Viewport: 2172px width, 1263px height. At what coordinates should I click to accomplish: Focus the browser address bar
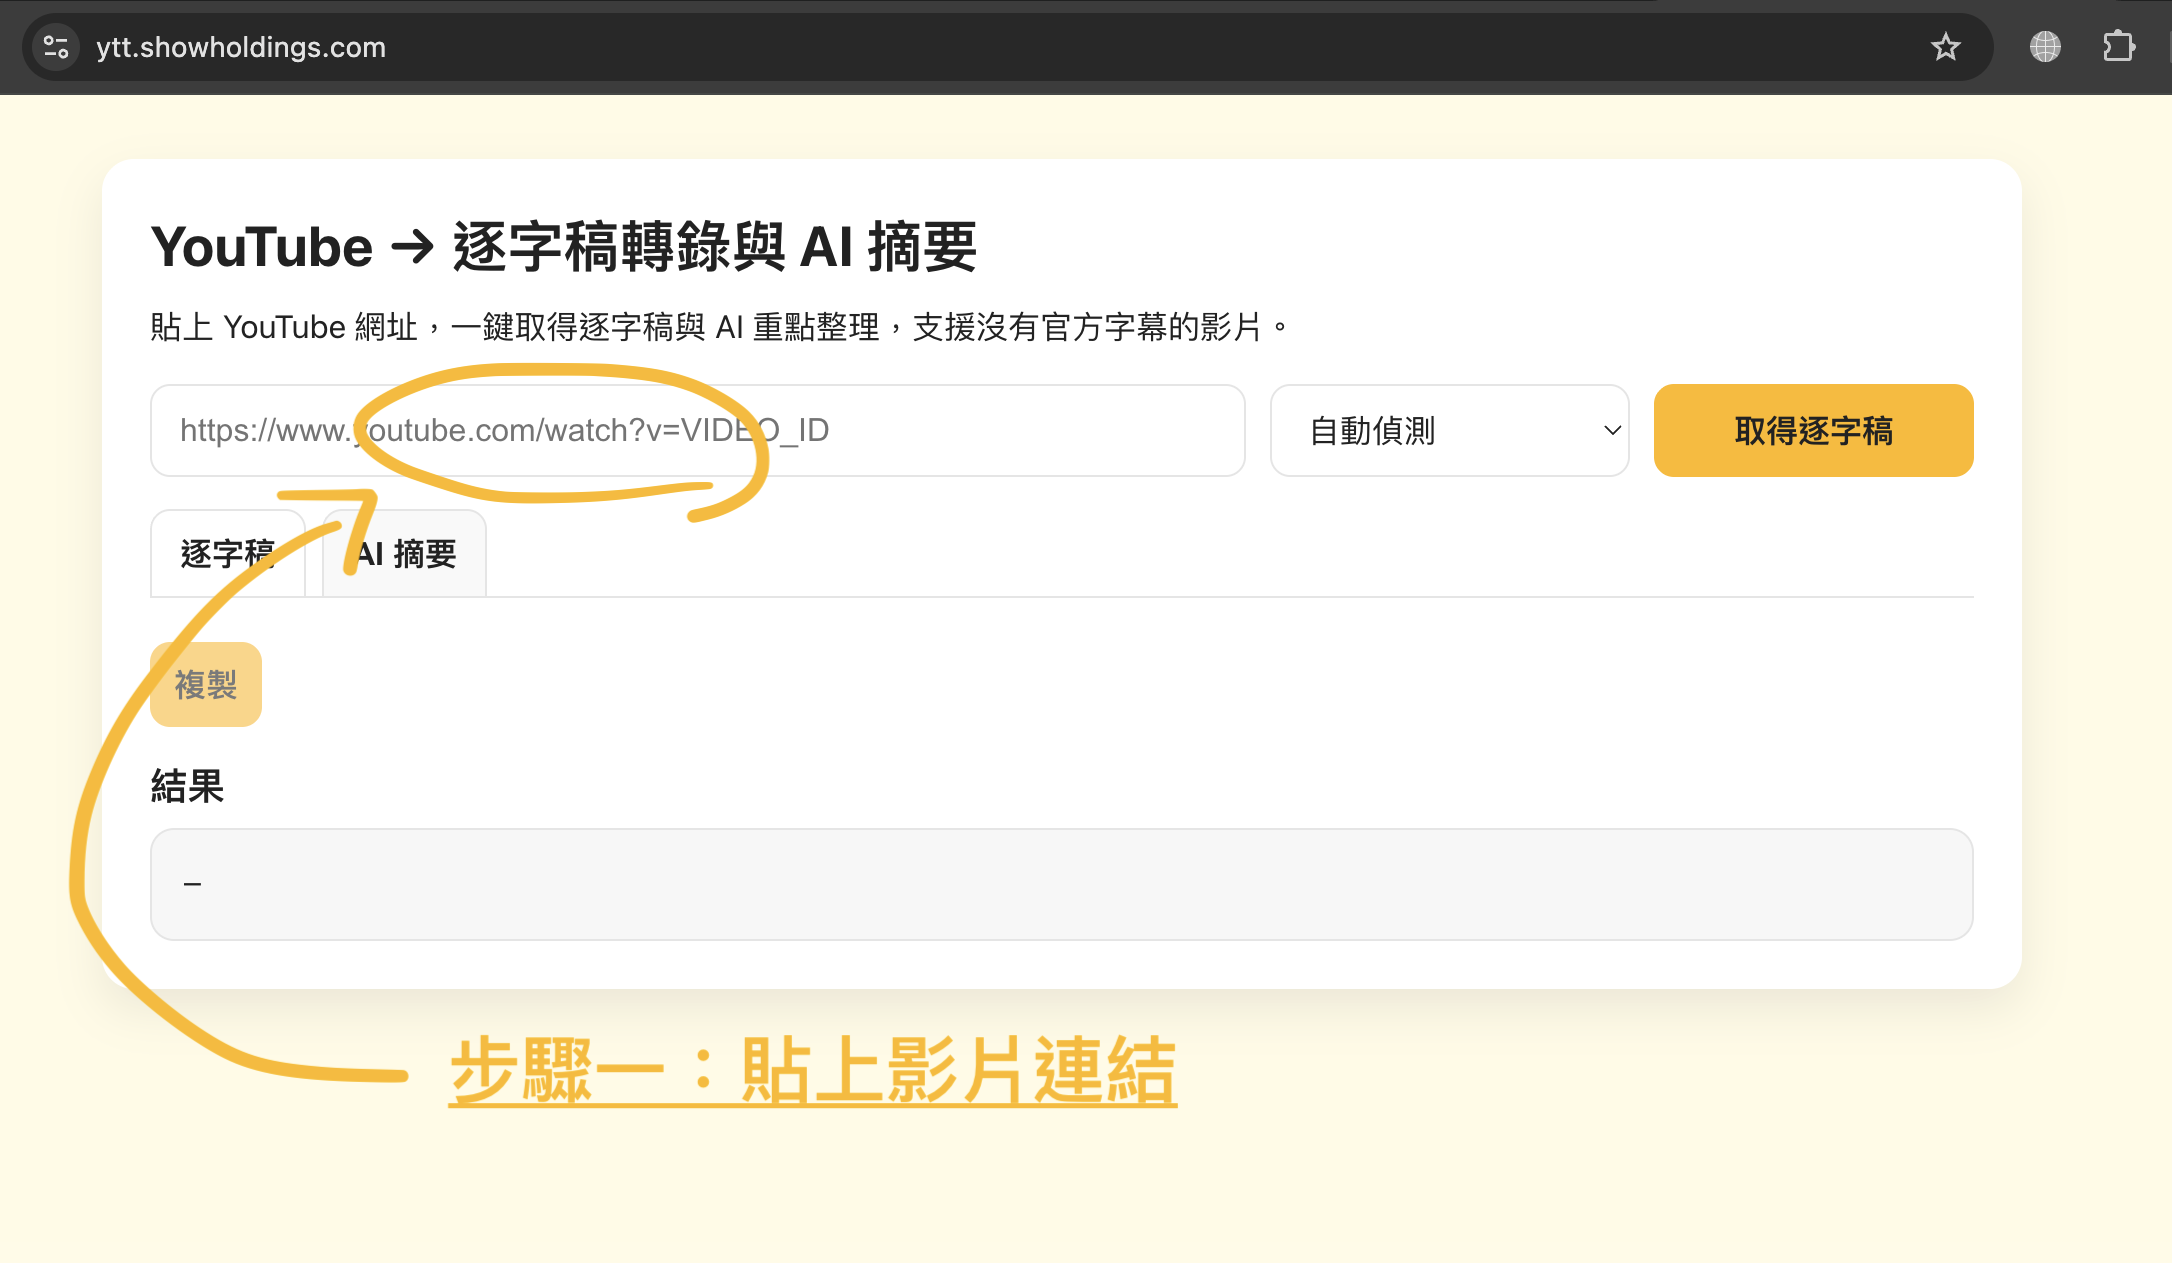pos(600,46)
